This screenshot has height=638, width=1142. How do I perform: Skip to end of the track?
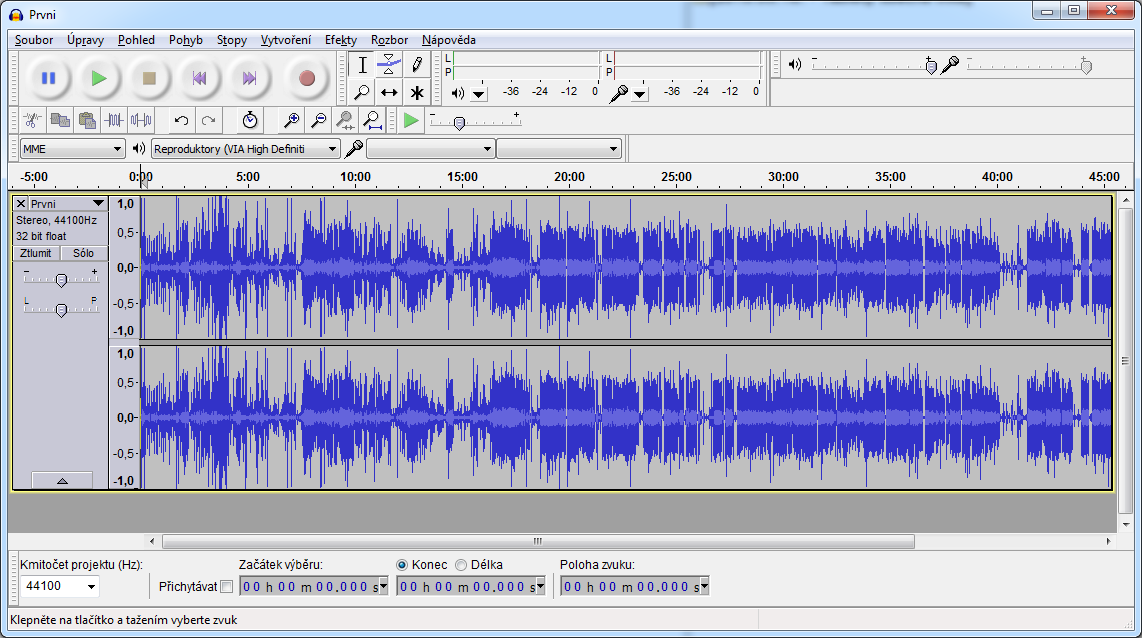coord(249,78)
